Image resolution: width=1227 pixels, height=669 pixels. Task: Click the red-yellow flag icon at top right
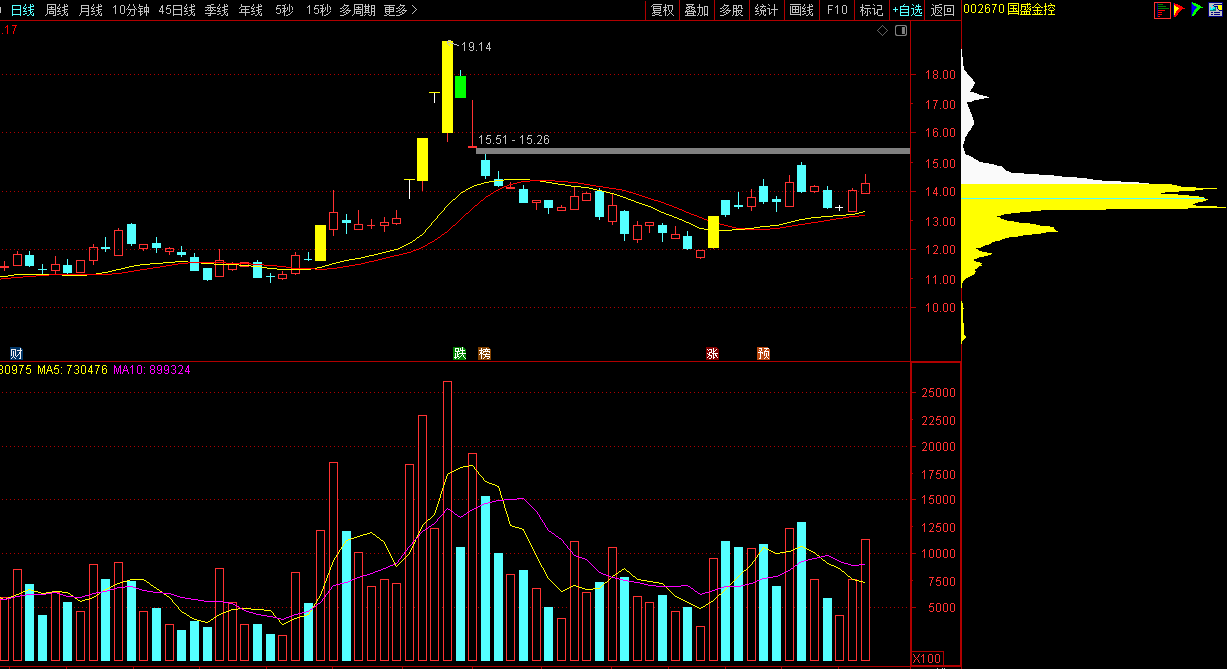click(1179, 10)
